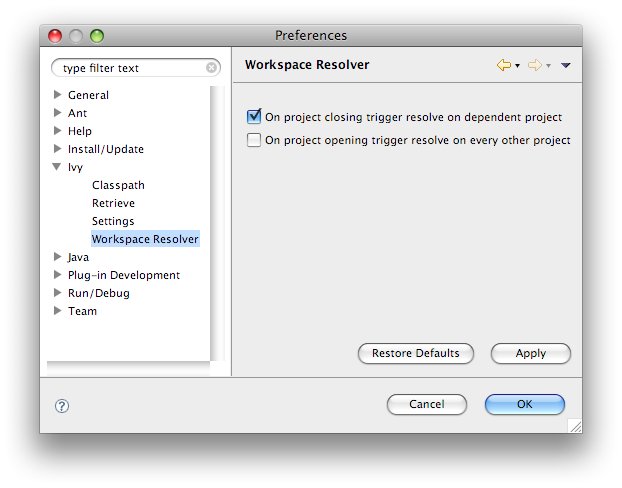Click the Restore Defaults button
622x488 pixels.
coord(415,353)
